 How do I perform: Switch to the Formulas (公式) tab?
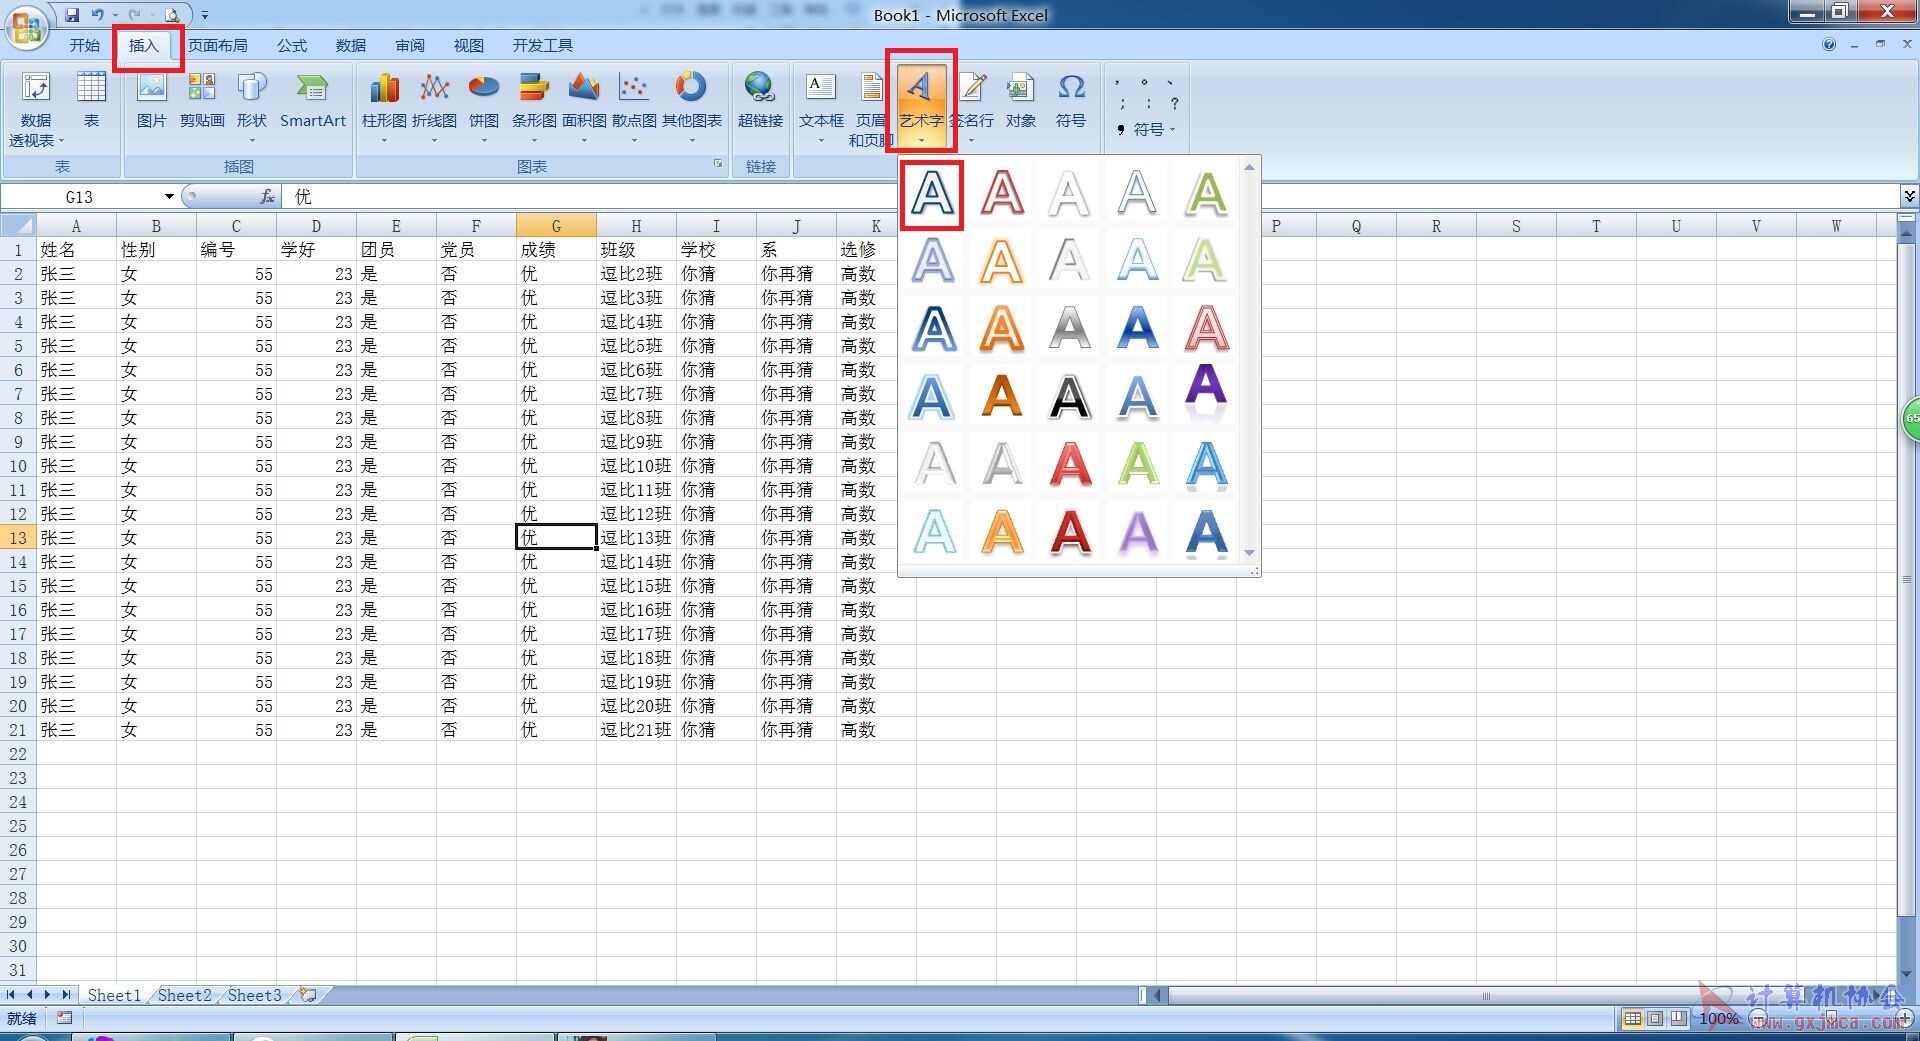[292, 46]
